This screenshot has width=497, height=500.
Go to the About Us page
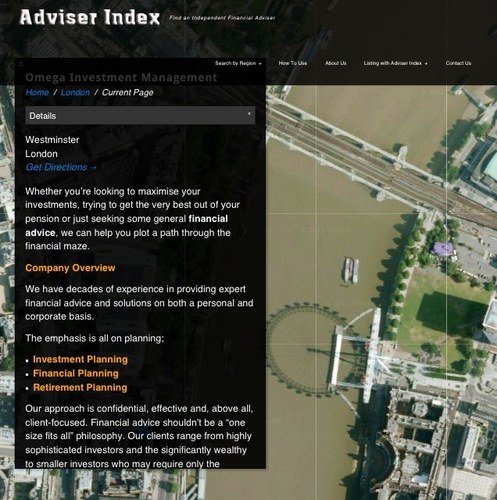[336, 63]
